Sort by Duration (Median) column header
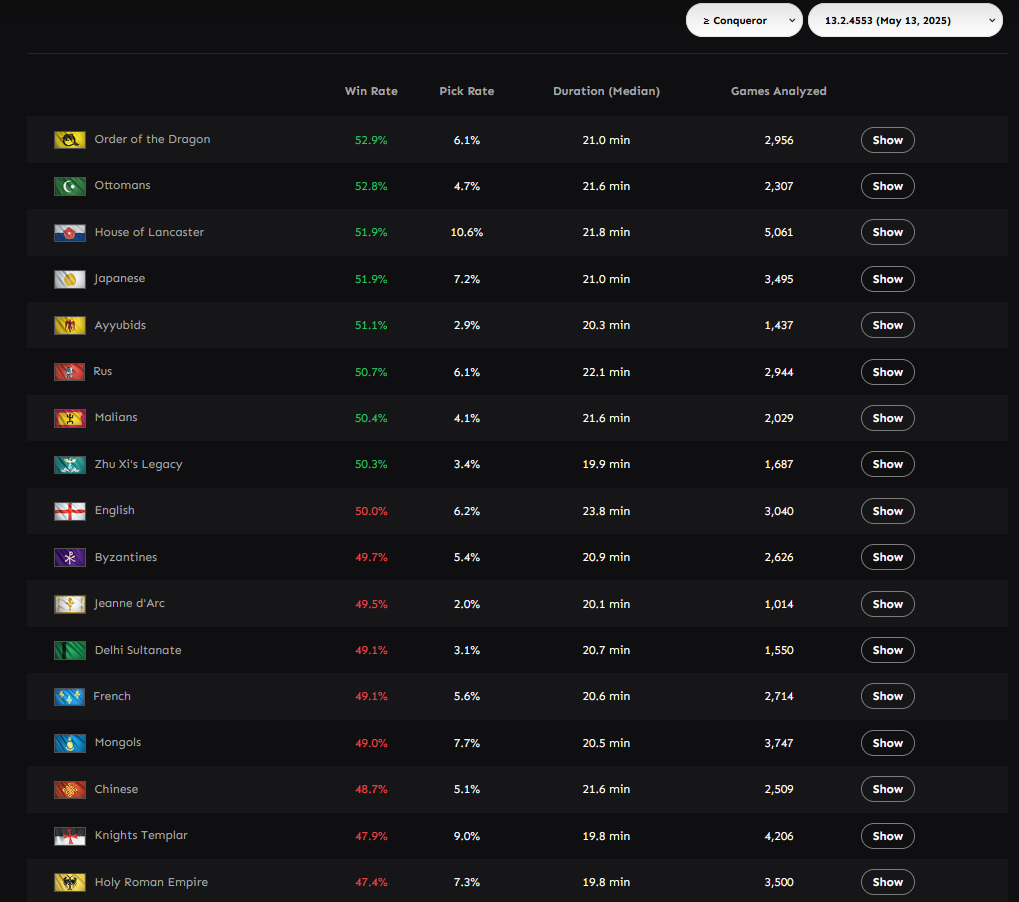 [x=606, y=91]
